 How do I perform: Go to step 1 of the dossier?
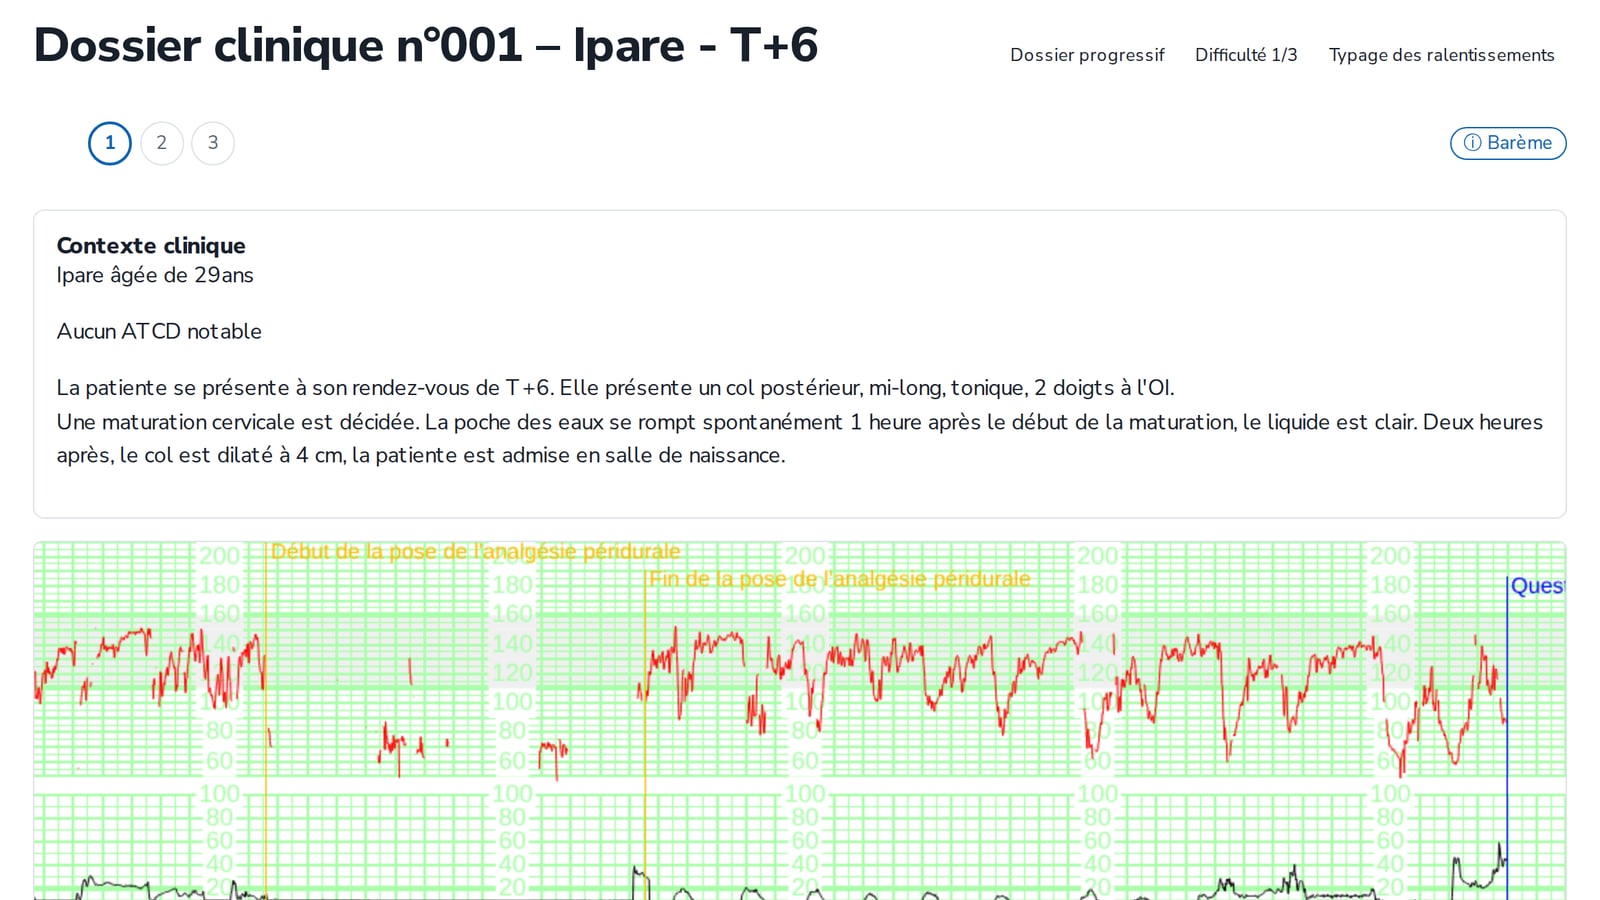[x=110, y=143]
